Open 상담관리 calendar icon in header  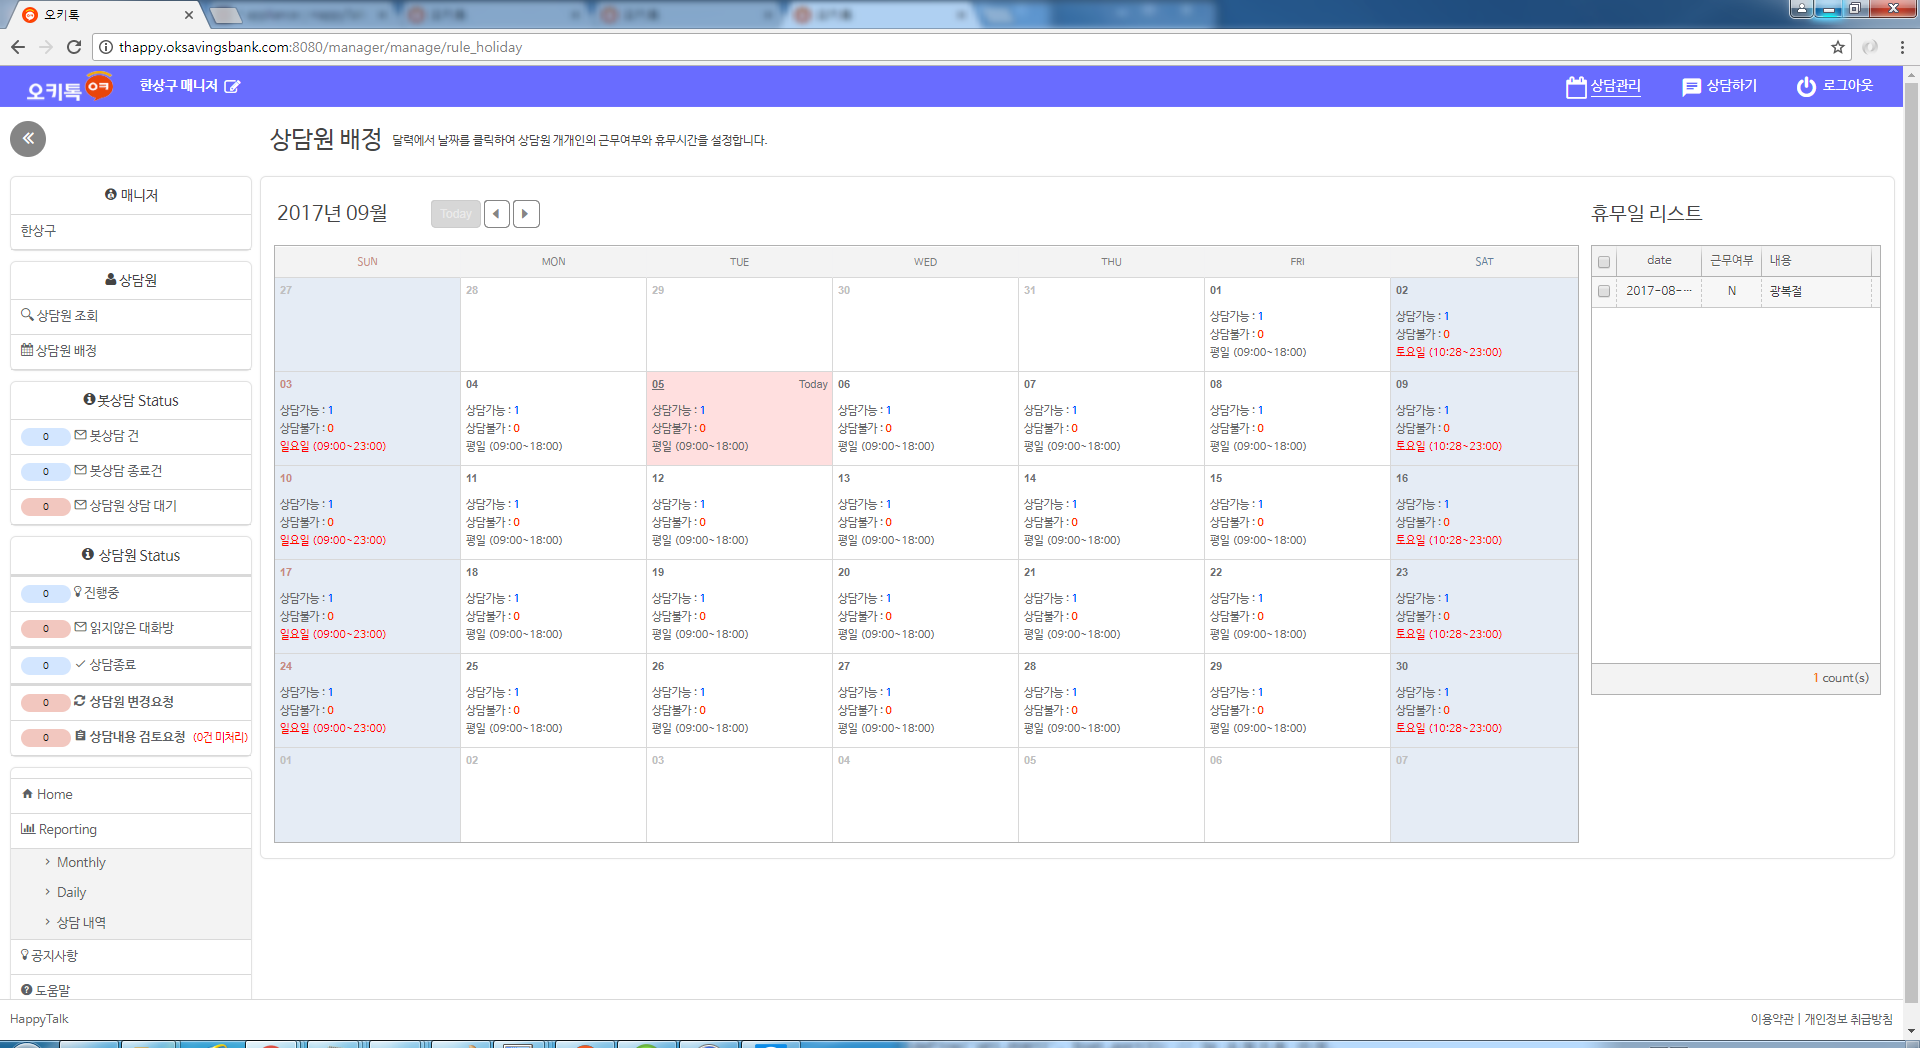(1576, 87)
